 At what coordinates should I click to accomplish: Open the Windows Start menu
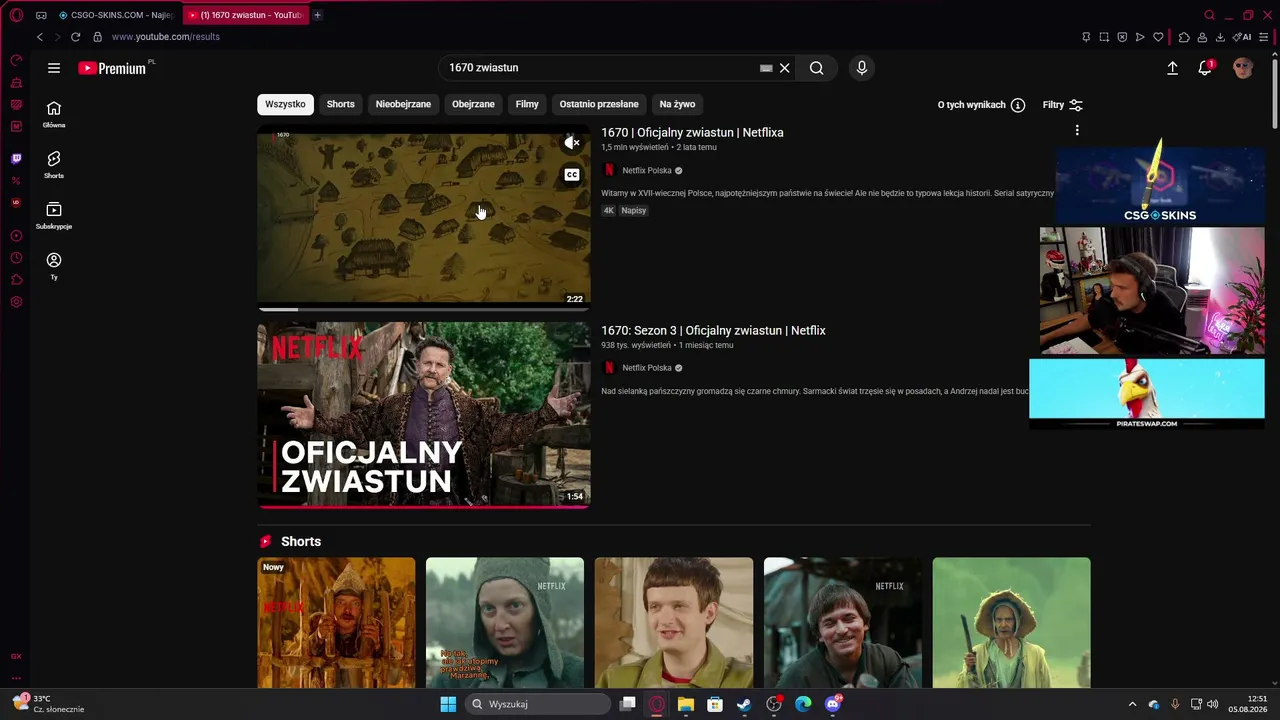[x=448, y=704]
